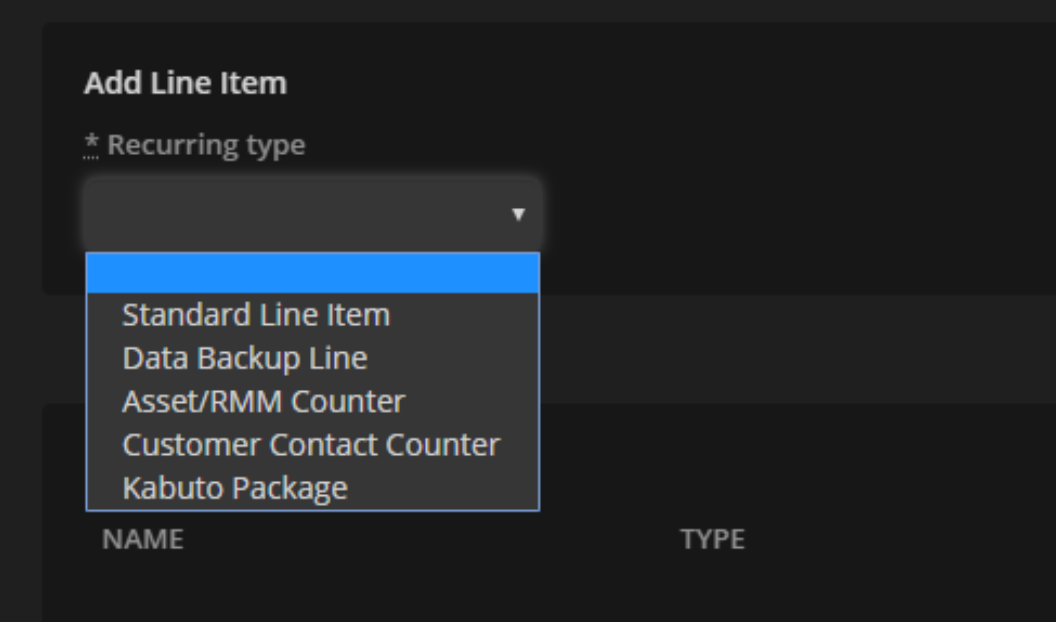Viewport: 1056px width, 622px height.
Task: Choose Standard Line Item option
Action: [x=256, y=315]
